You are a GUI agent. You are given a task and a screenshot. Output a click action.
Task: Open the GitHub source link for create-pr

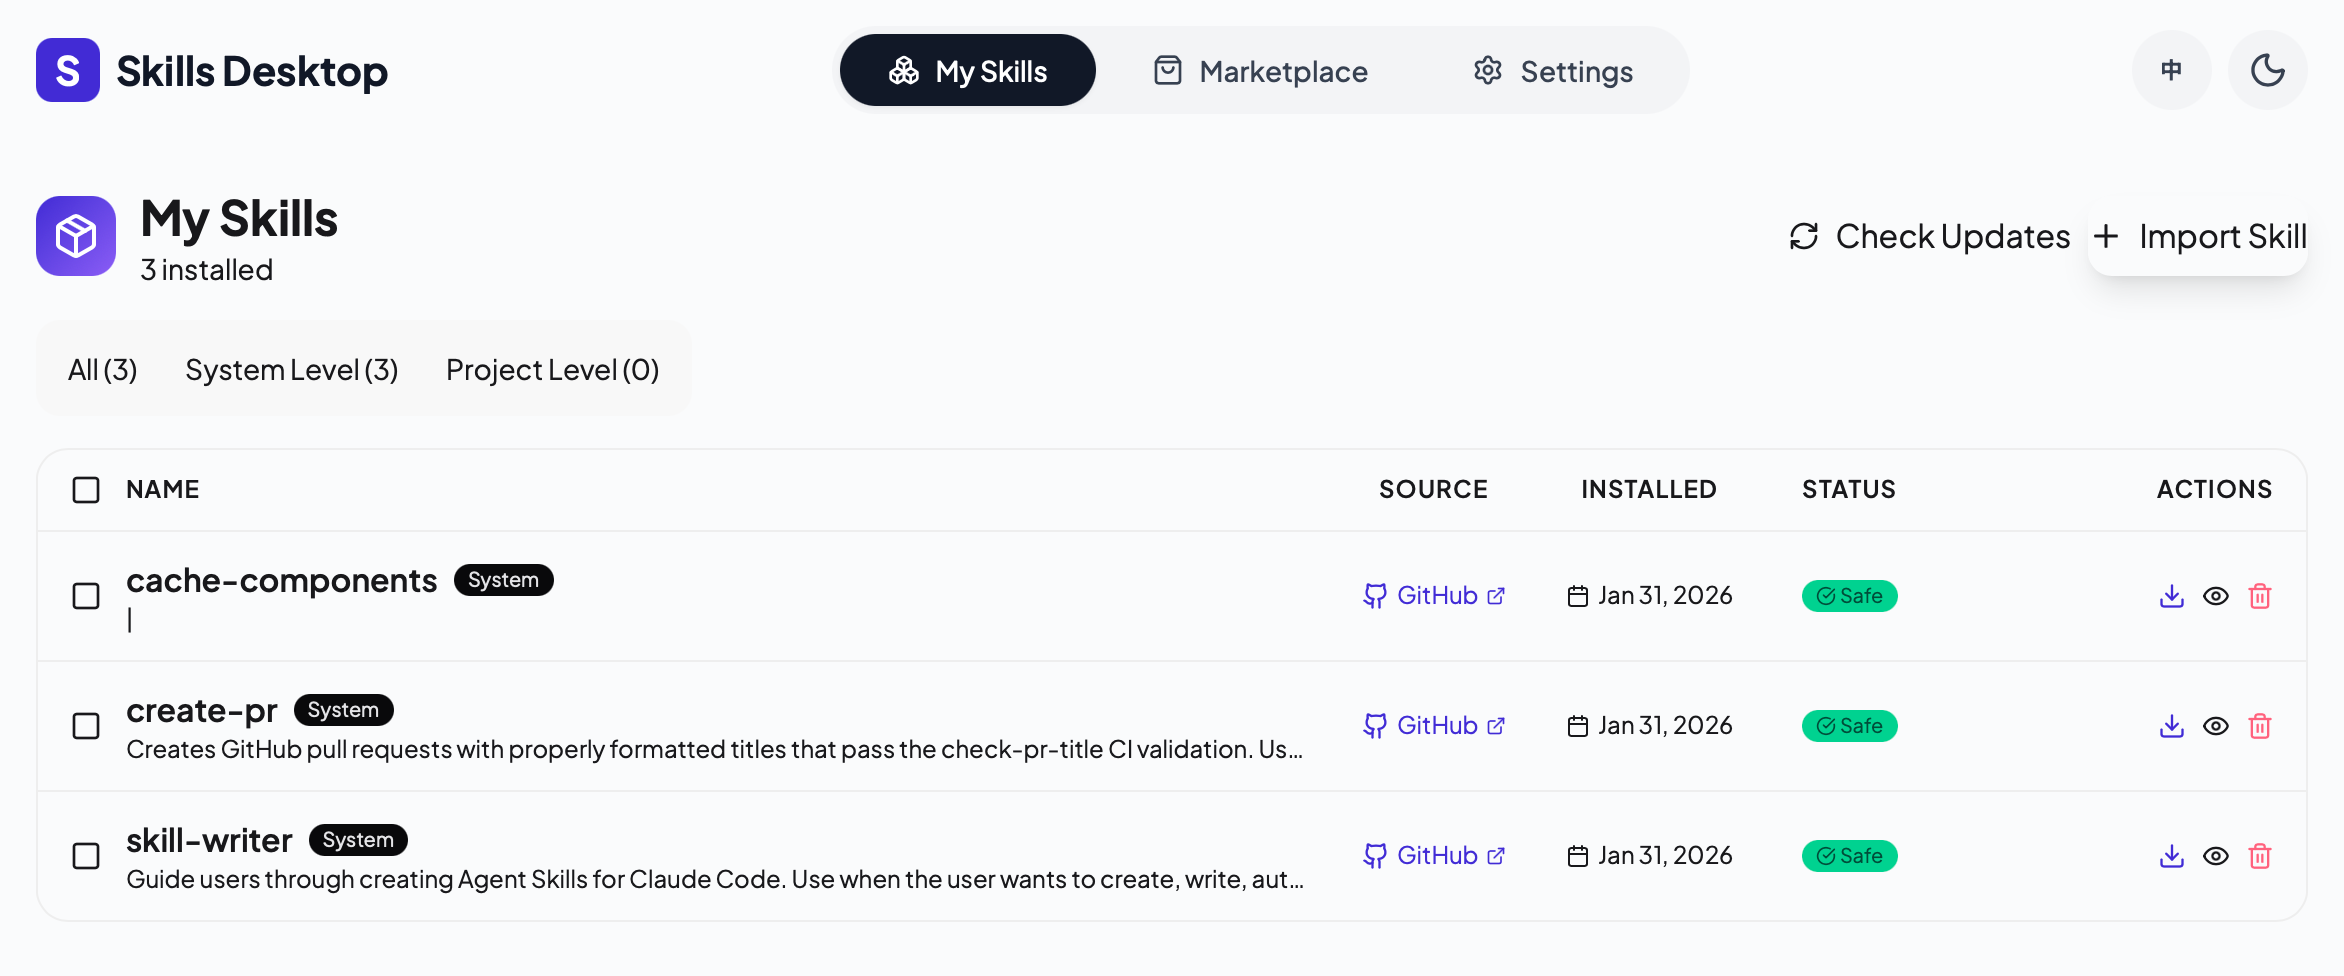[x=1435, y=726]
